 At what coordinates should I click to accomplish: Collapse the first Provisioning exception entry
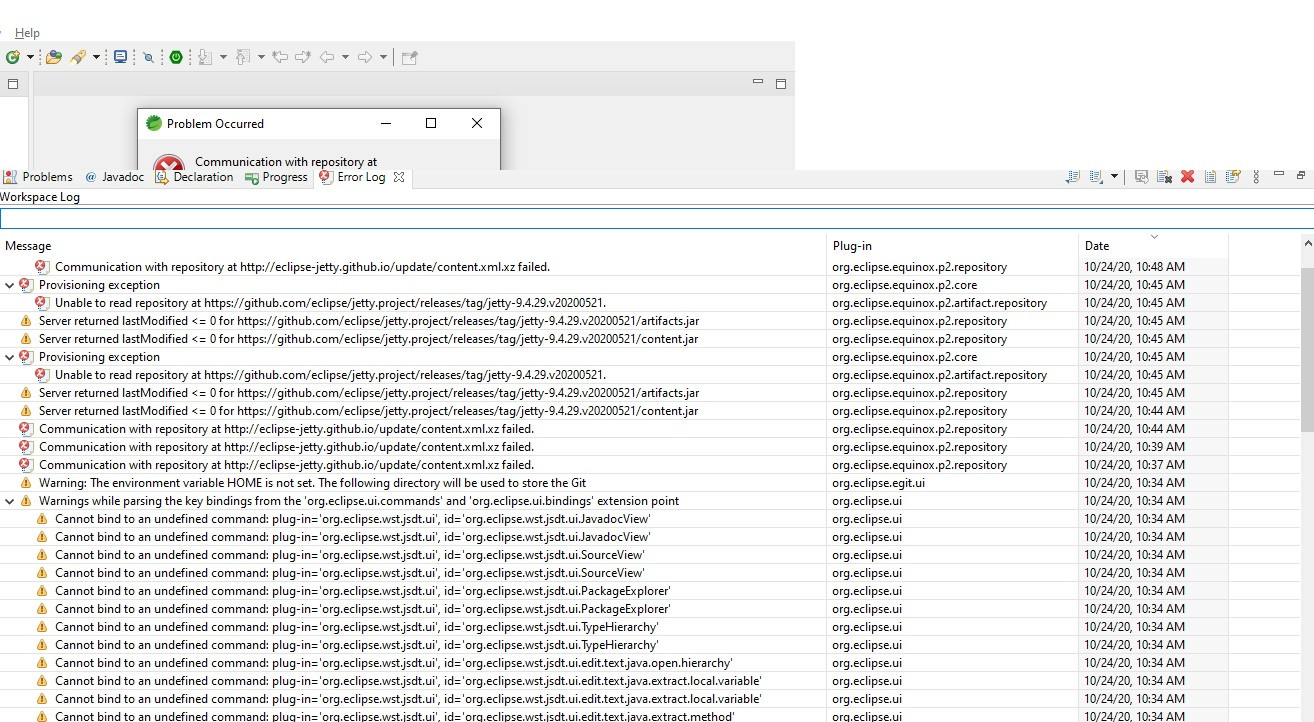[10, 285]
